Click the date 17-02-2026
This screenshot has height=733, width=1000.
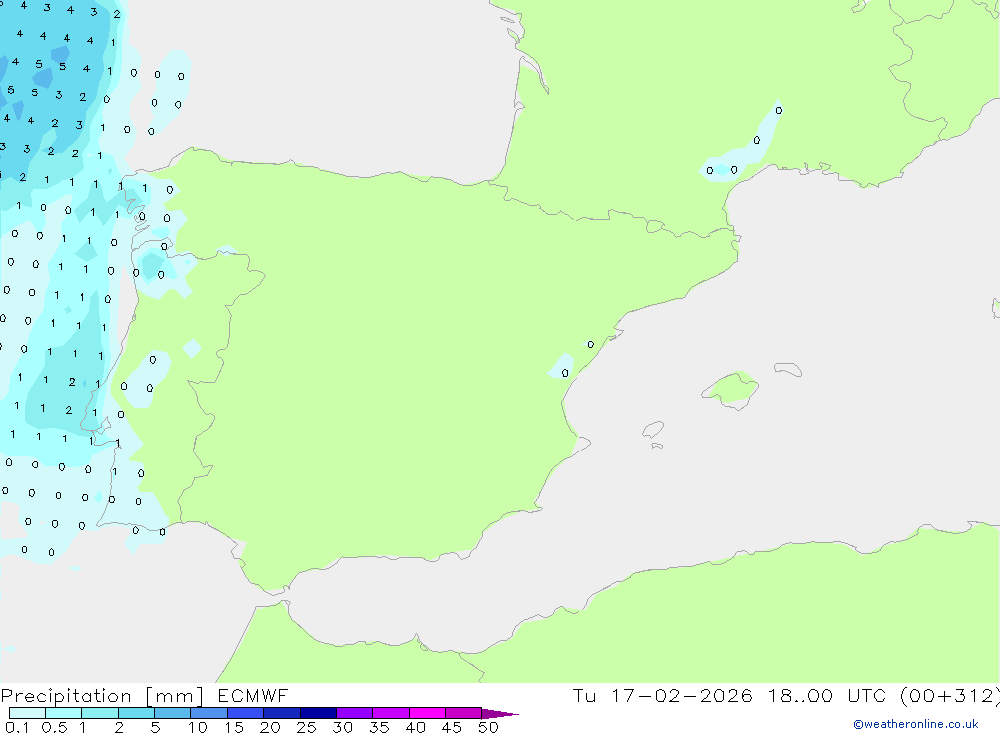pyautogui.click(x=682, y=695)
